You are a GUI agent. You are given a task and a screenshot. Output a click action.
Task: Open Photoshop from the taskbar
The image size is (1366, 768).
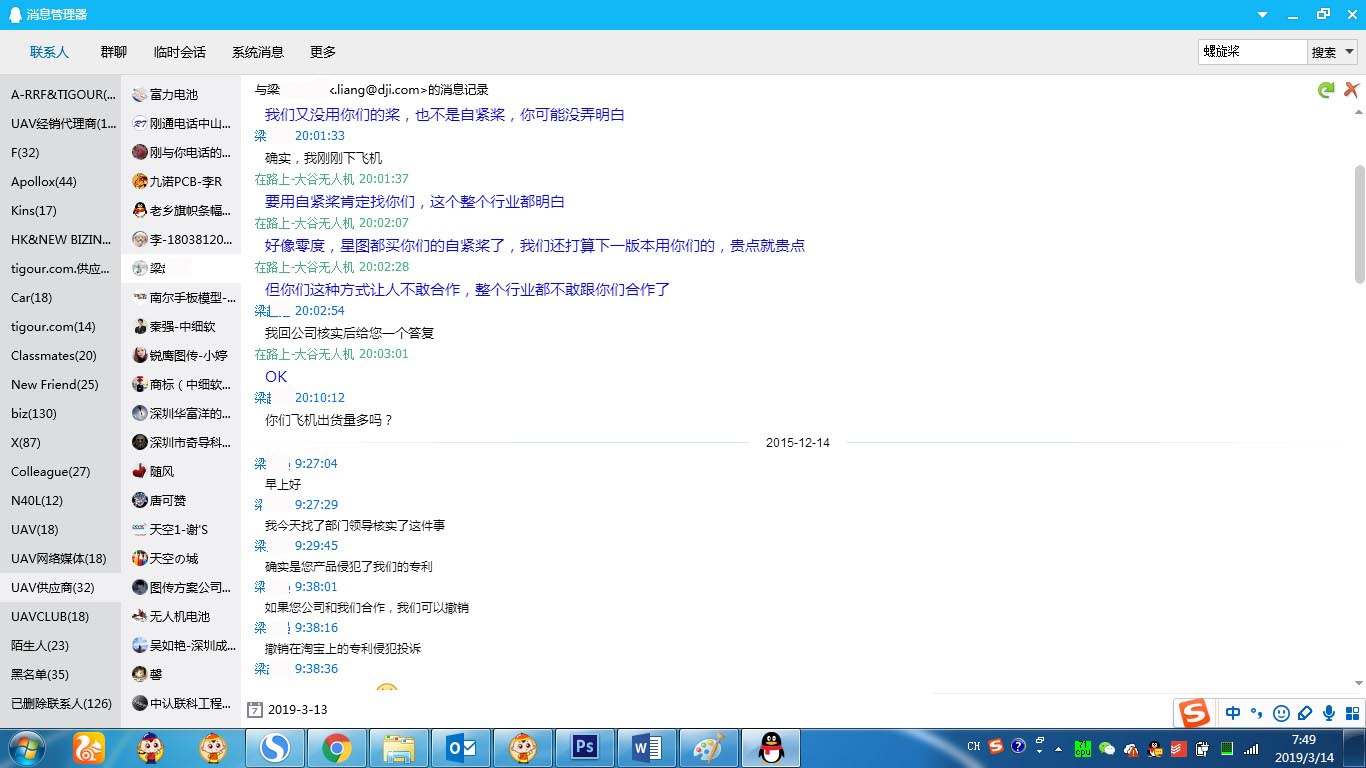pyautogui.click(x=584, y=748)
